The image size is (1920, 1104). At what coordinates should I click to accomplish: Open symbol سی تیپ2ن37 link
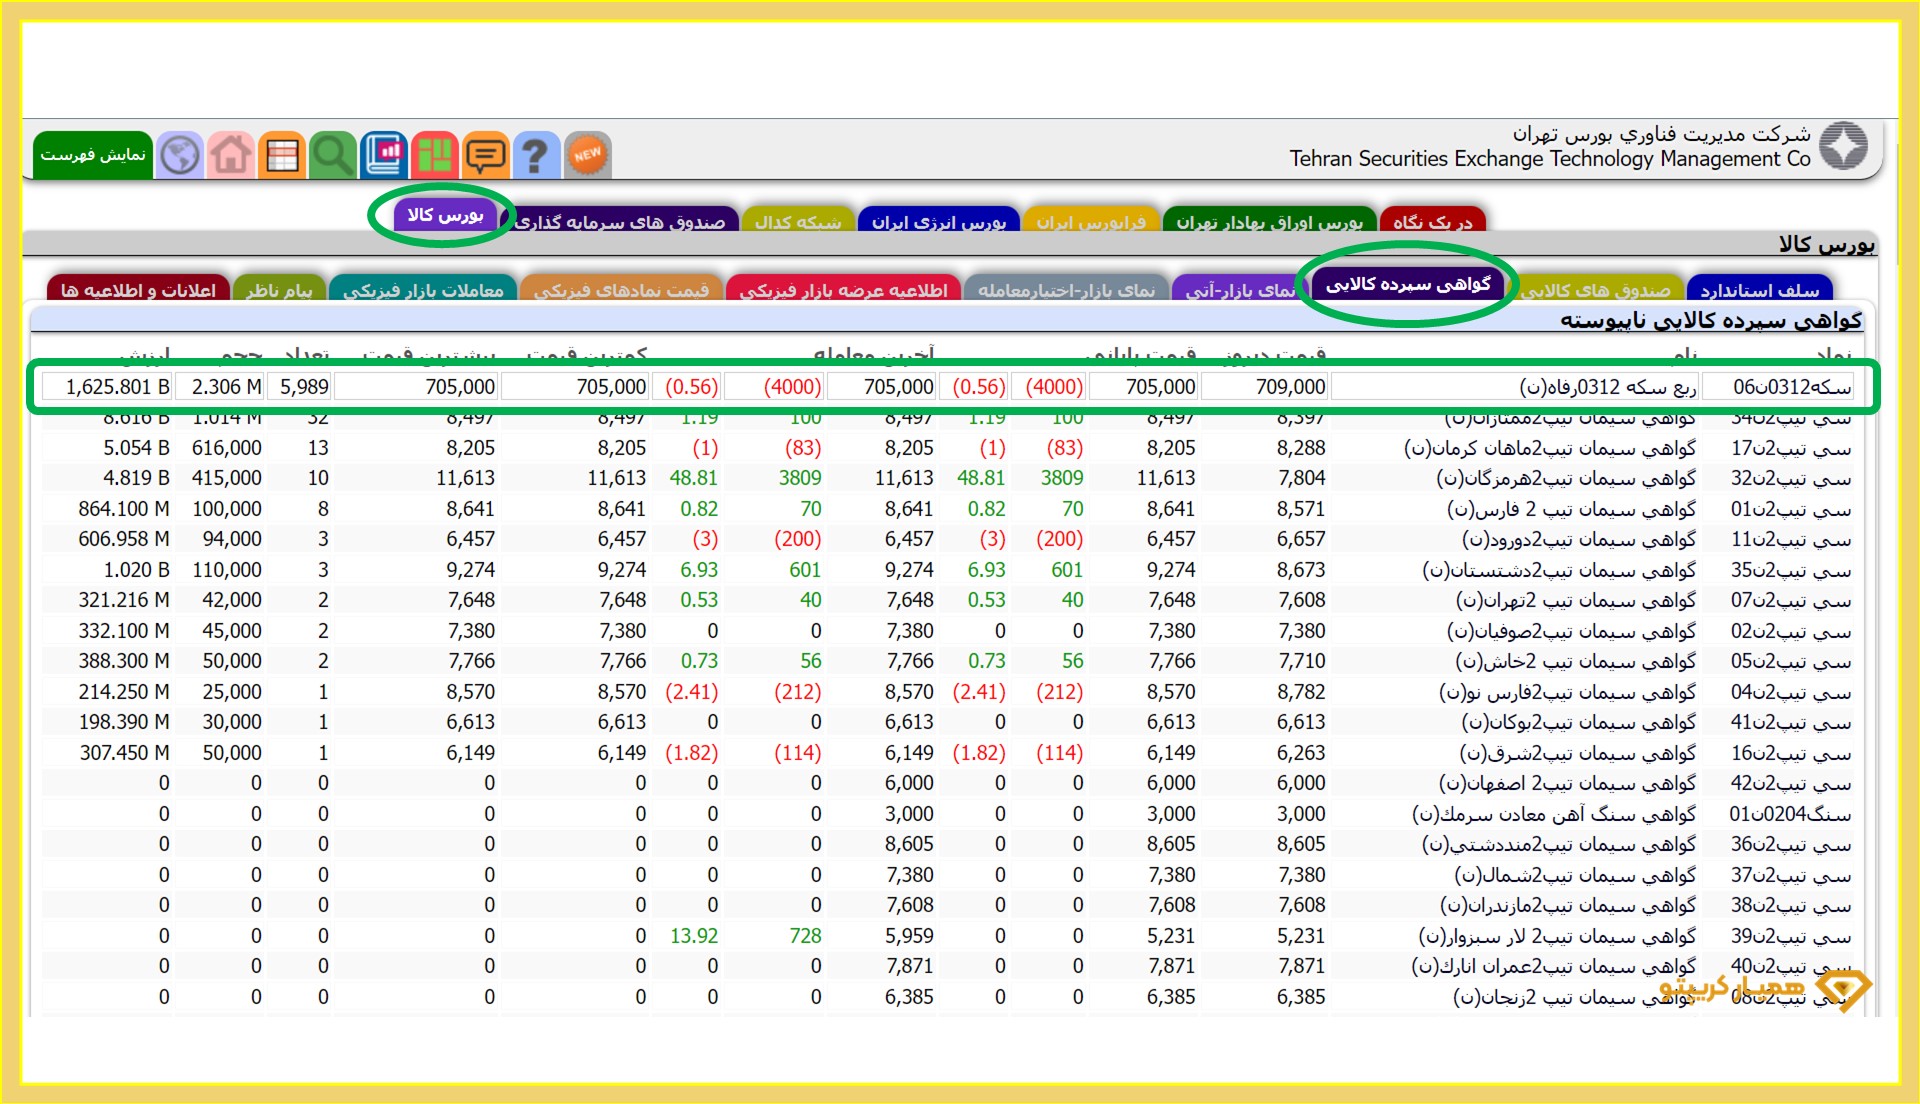click(x=1791, y=875)
